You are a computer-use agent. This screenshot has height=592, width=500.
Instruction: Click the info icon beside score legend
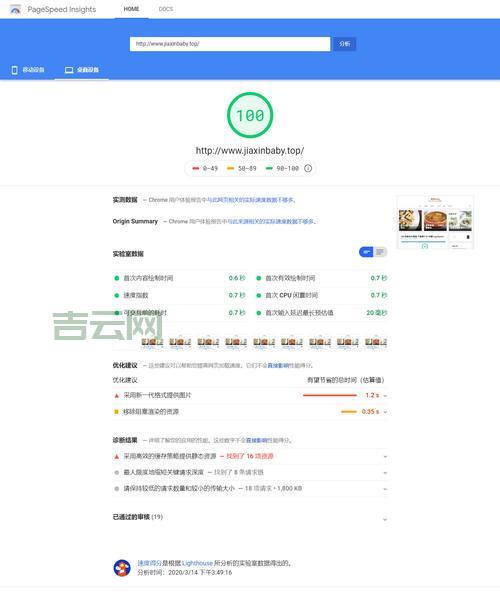click(x=308, y=168)
